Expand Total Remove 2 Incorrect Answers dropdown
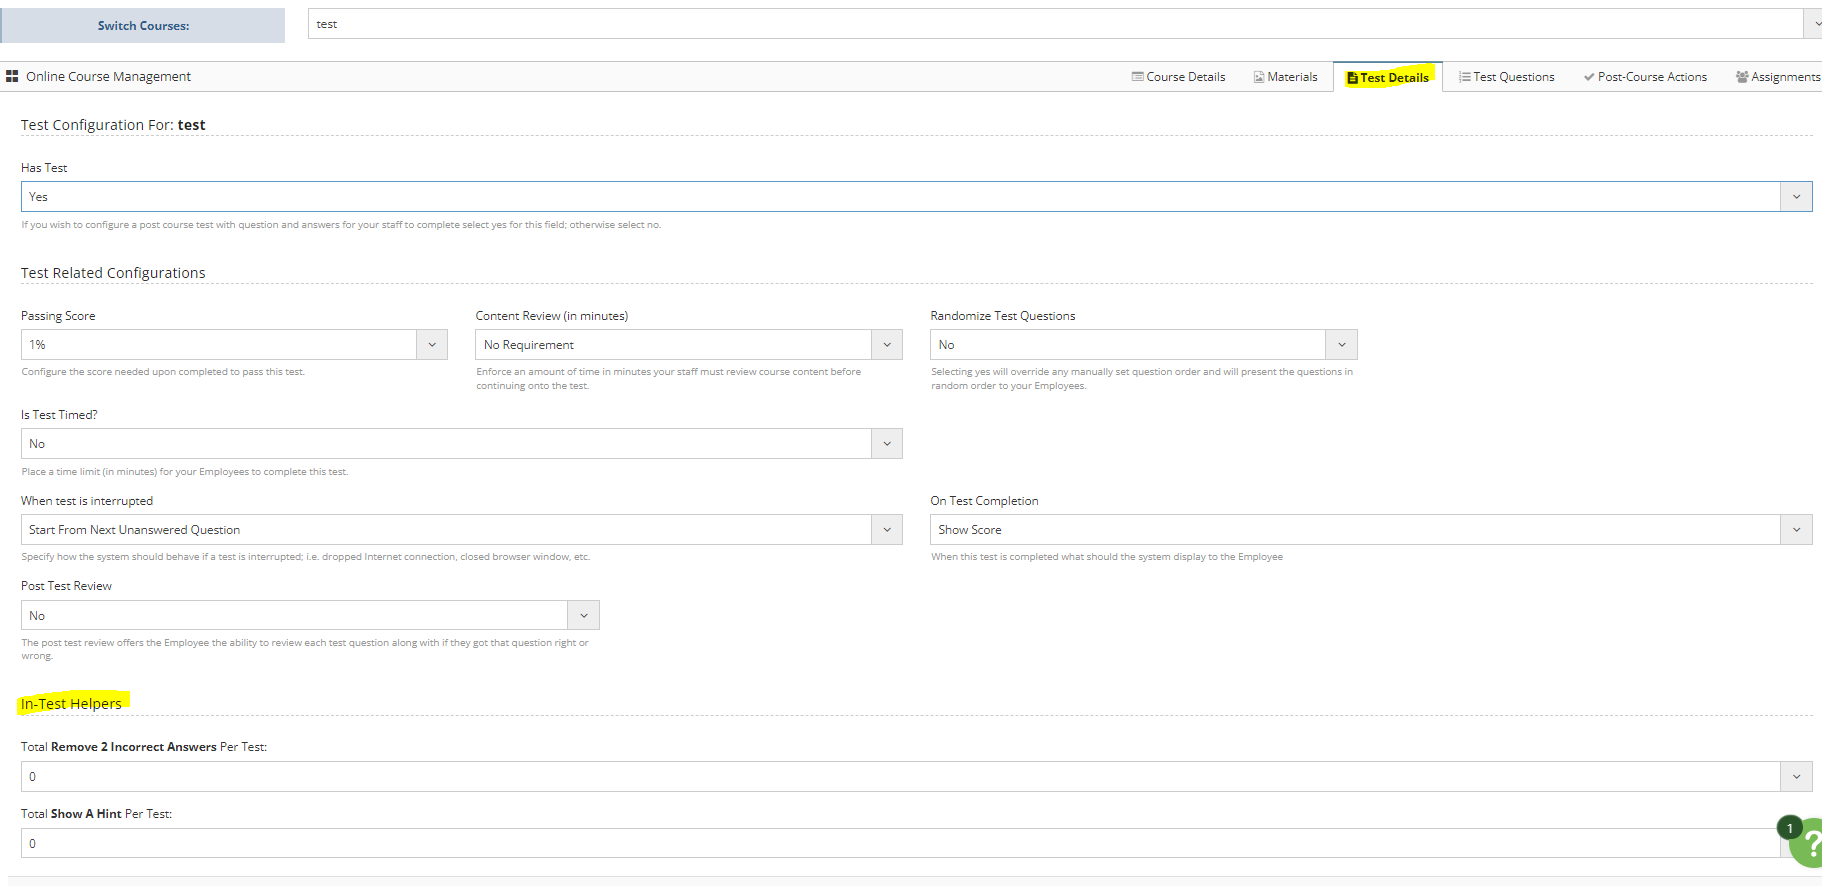1822x886 pixels. pos(1795,777)
